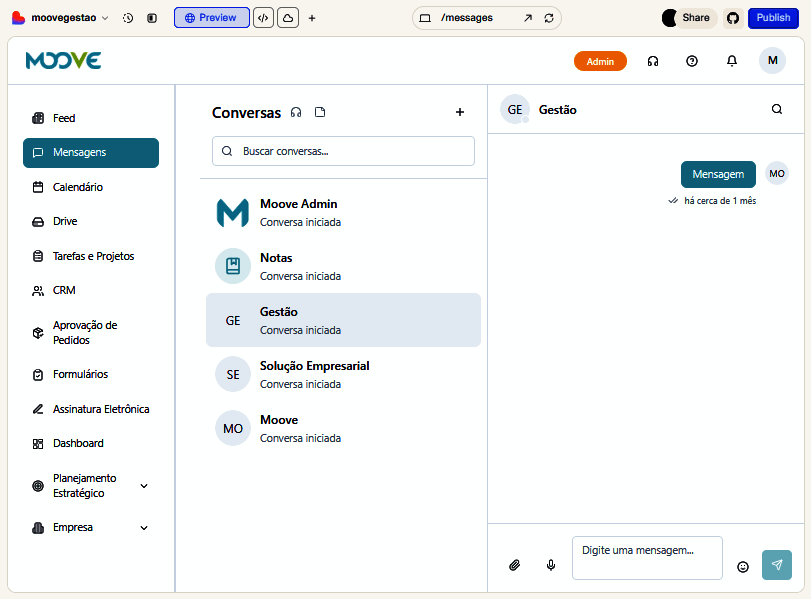Toggle the code view button in top bar

[263, 18]
